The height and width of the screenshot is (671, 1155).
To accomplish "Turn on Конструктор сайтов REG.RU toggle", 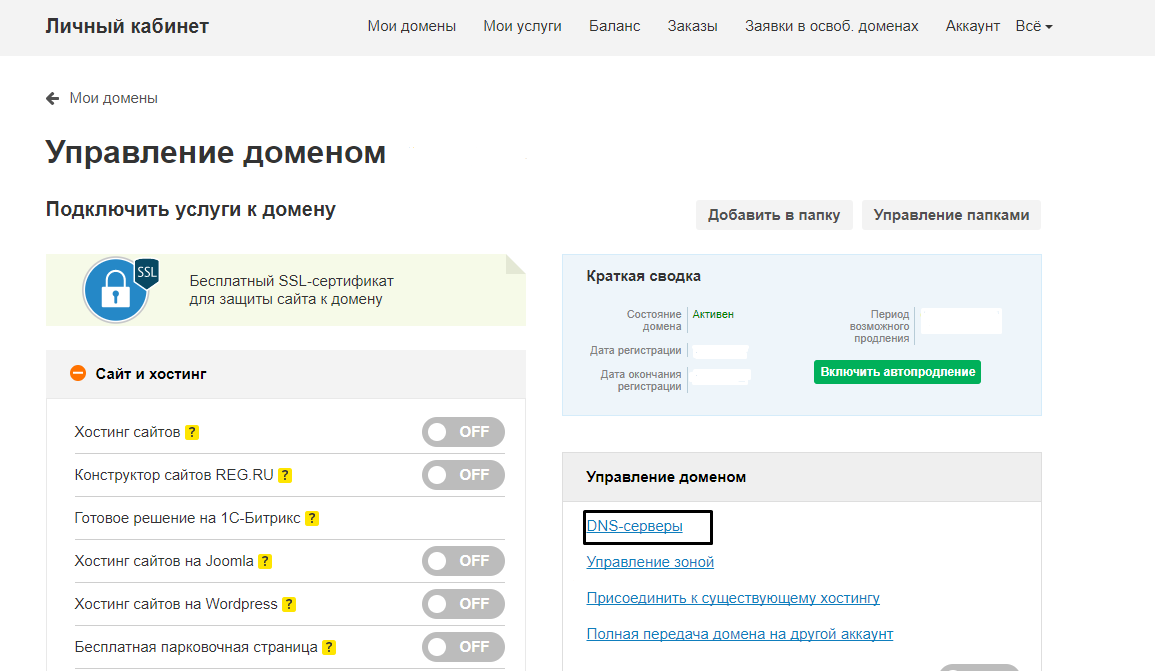I will pos(463,475).
